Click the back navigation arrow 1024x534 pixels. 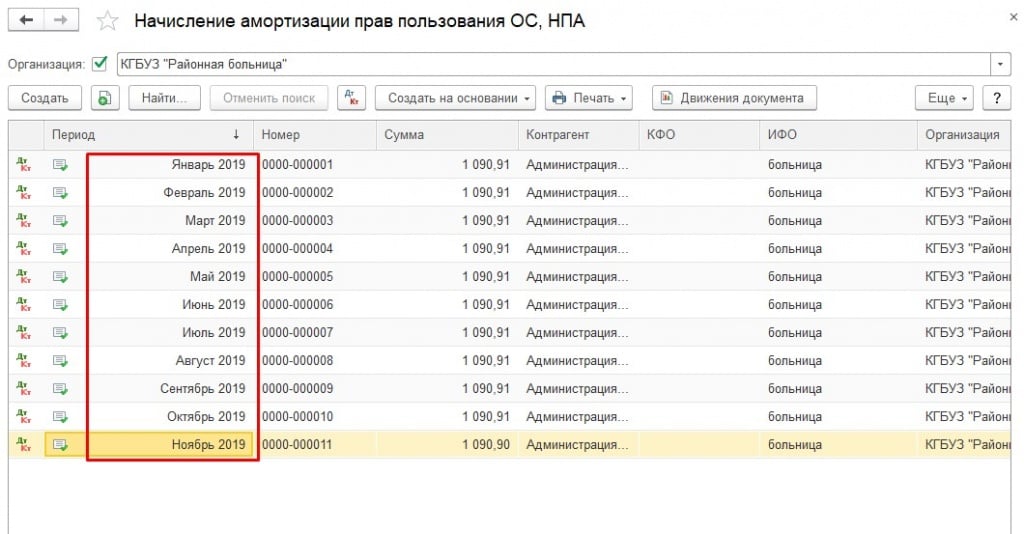pos(26,21)
